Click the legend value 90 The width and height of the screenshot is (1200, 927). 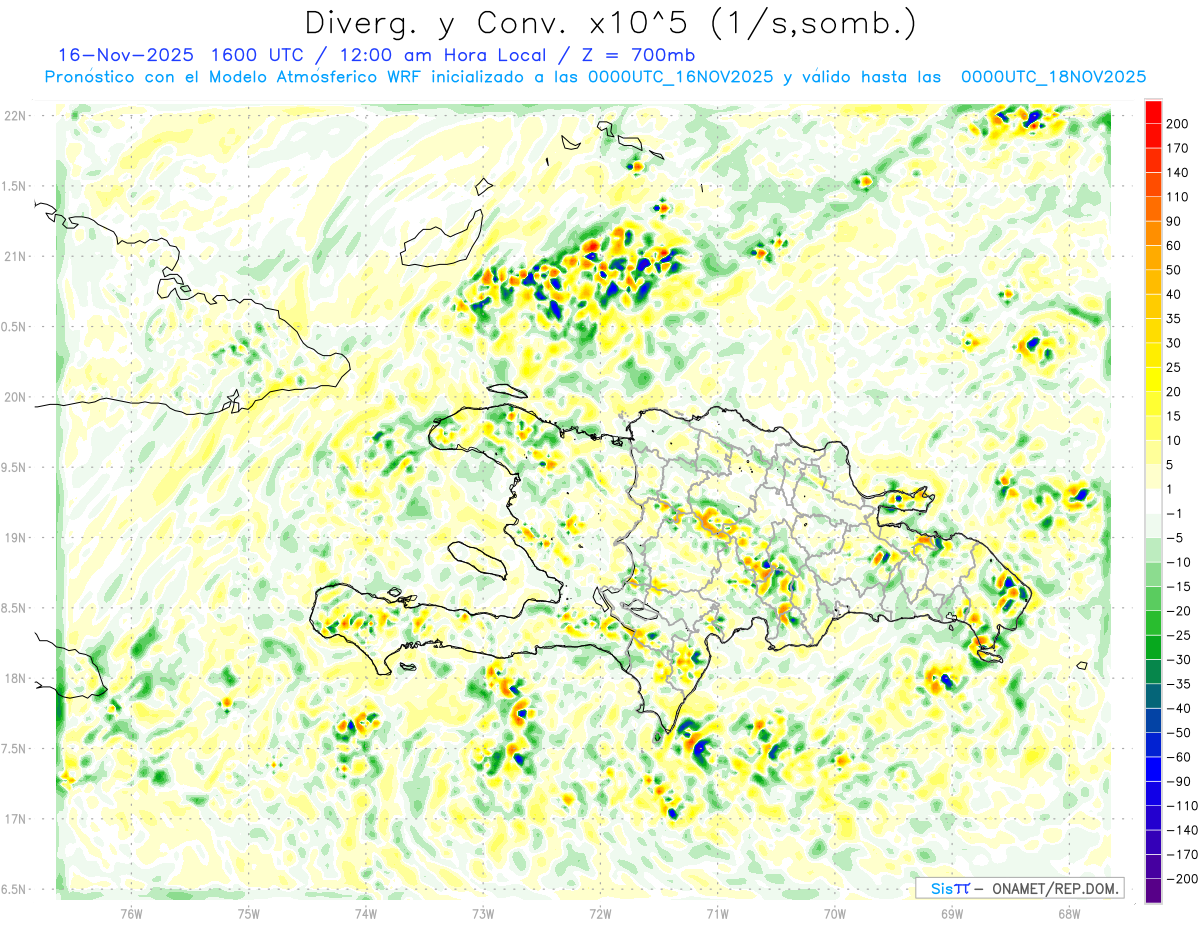(x=1175, y=221)
